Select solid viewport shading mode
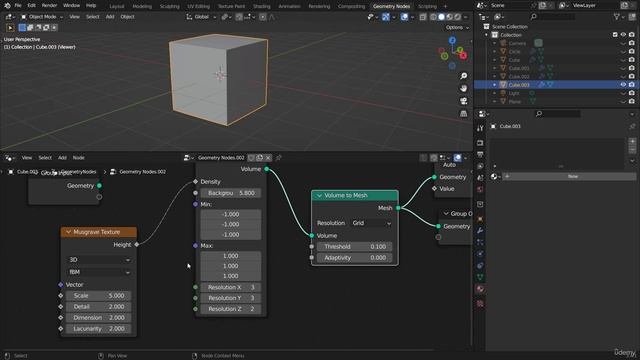Viewport: 640px width, 360px height. (x=441, y=17)
